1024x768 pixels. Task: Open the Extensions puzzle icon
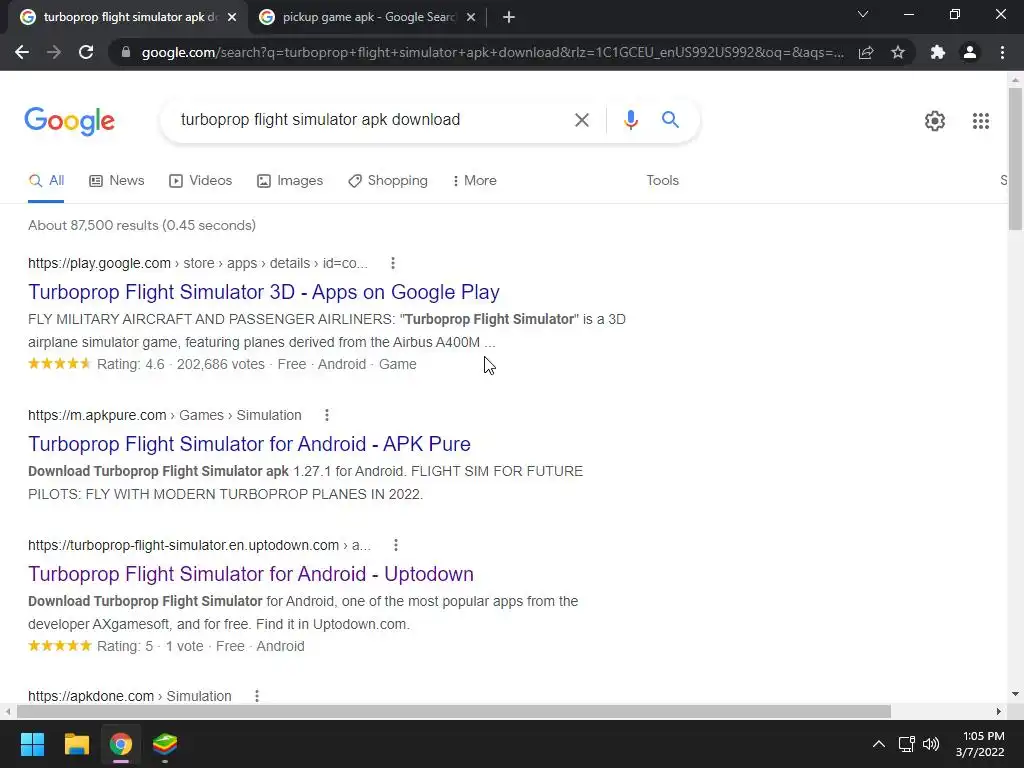point(938,52)
